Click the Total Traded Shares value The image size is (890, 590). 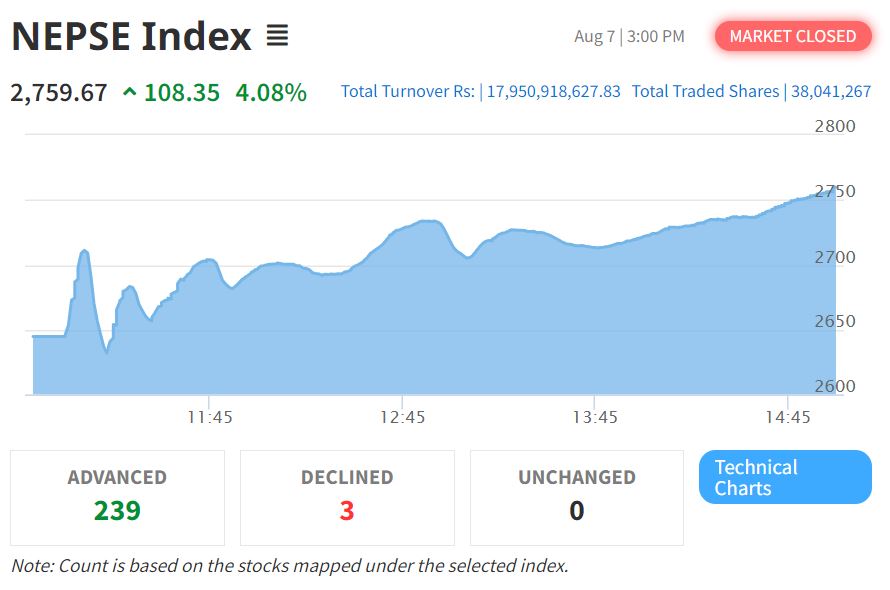[831, 91]
